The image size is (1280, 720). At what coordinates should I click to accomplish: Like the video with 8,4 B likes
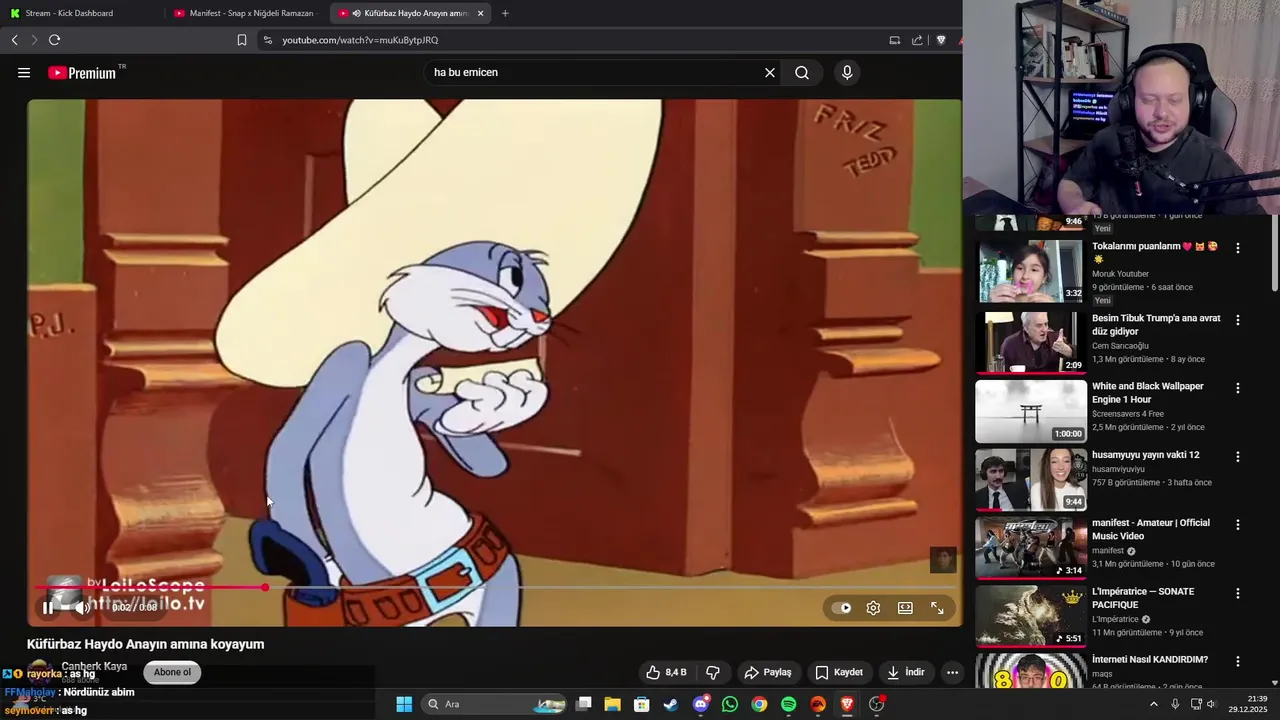click(x=666, y=672)
